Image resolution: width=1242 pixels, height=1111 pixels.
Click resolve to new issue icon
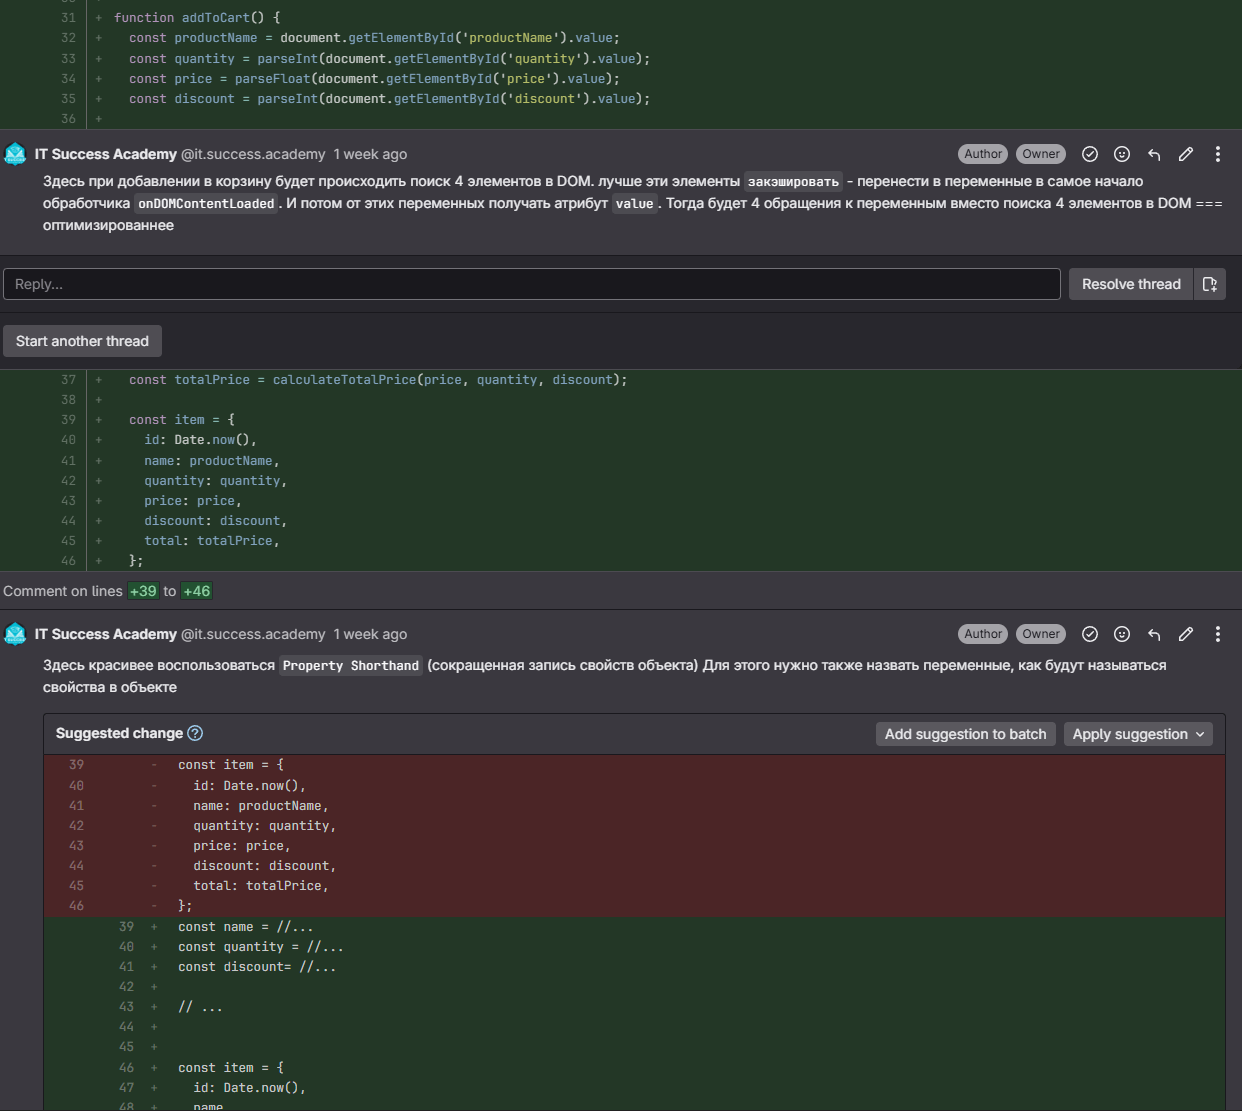(x=1210, y=284)
